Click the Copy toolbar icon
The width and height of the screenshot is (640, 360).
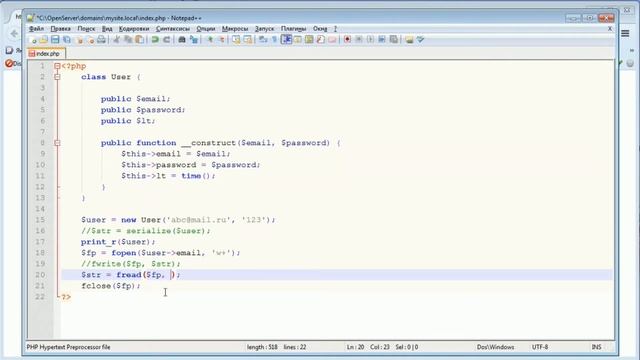tap(128, 40)
